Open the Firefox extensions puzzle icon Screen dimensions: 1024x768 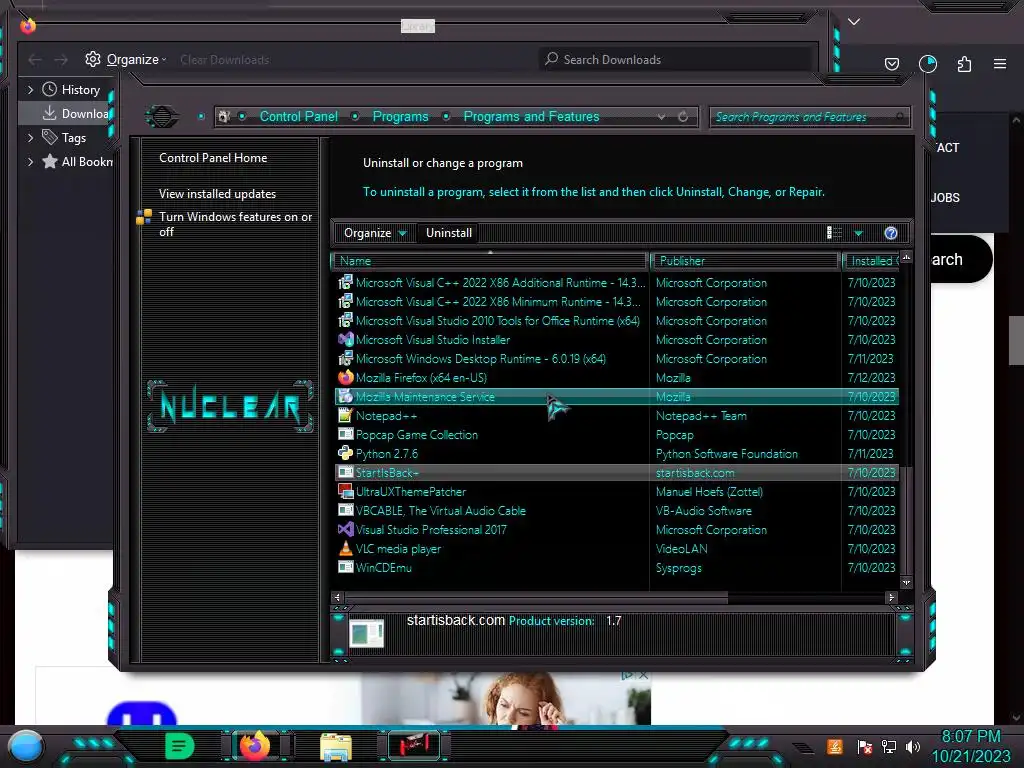[x=964, y=64]
